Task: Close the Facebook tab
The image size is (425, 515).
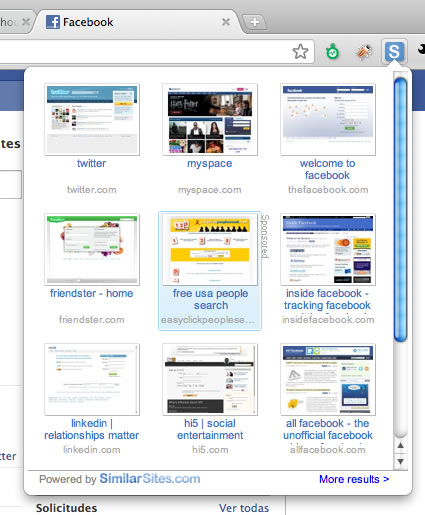Action: tap(226, 22)
